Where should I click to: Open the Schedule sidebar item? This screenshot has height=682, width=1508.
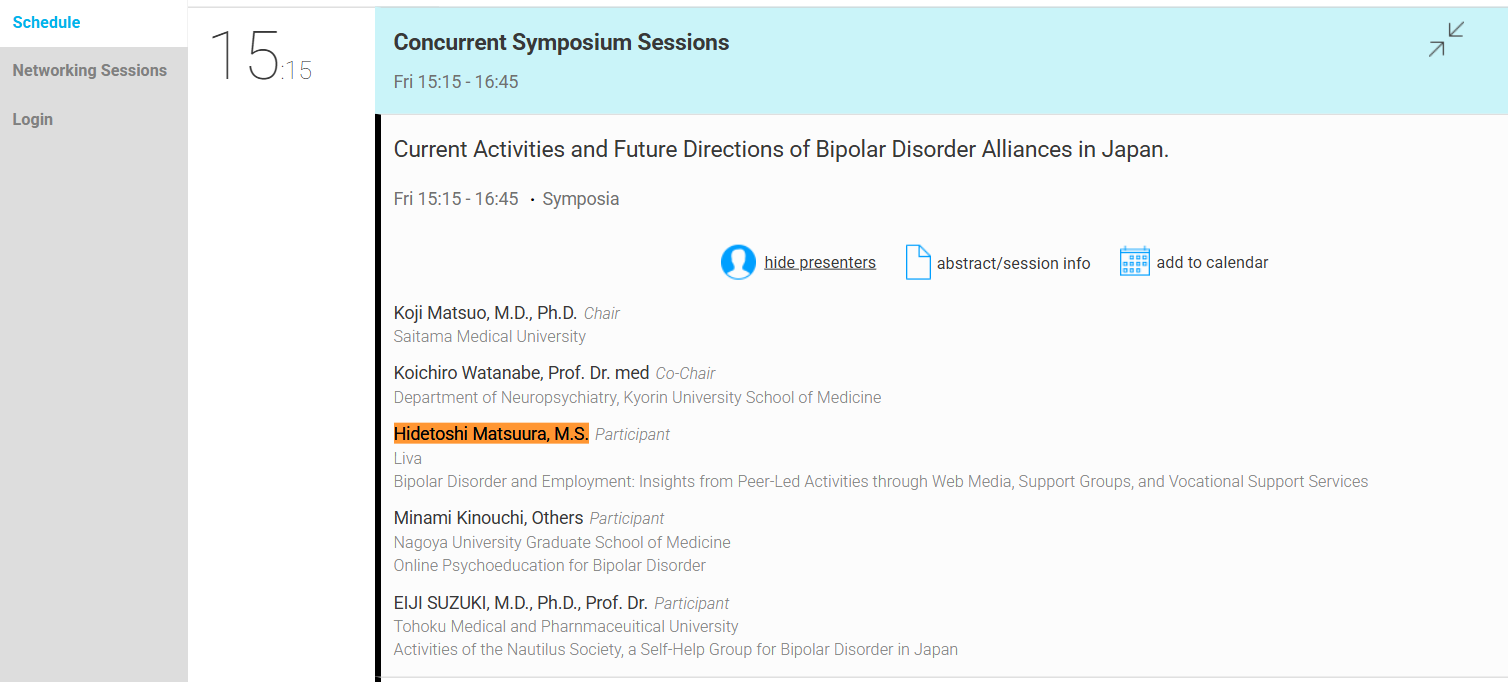tap(93, 23)
